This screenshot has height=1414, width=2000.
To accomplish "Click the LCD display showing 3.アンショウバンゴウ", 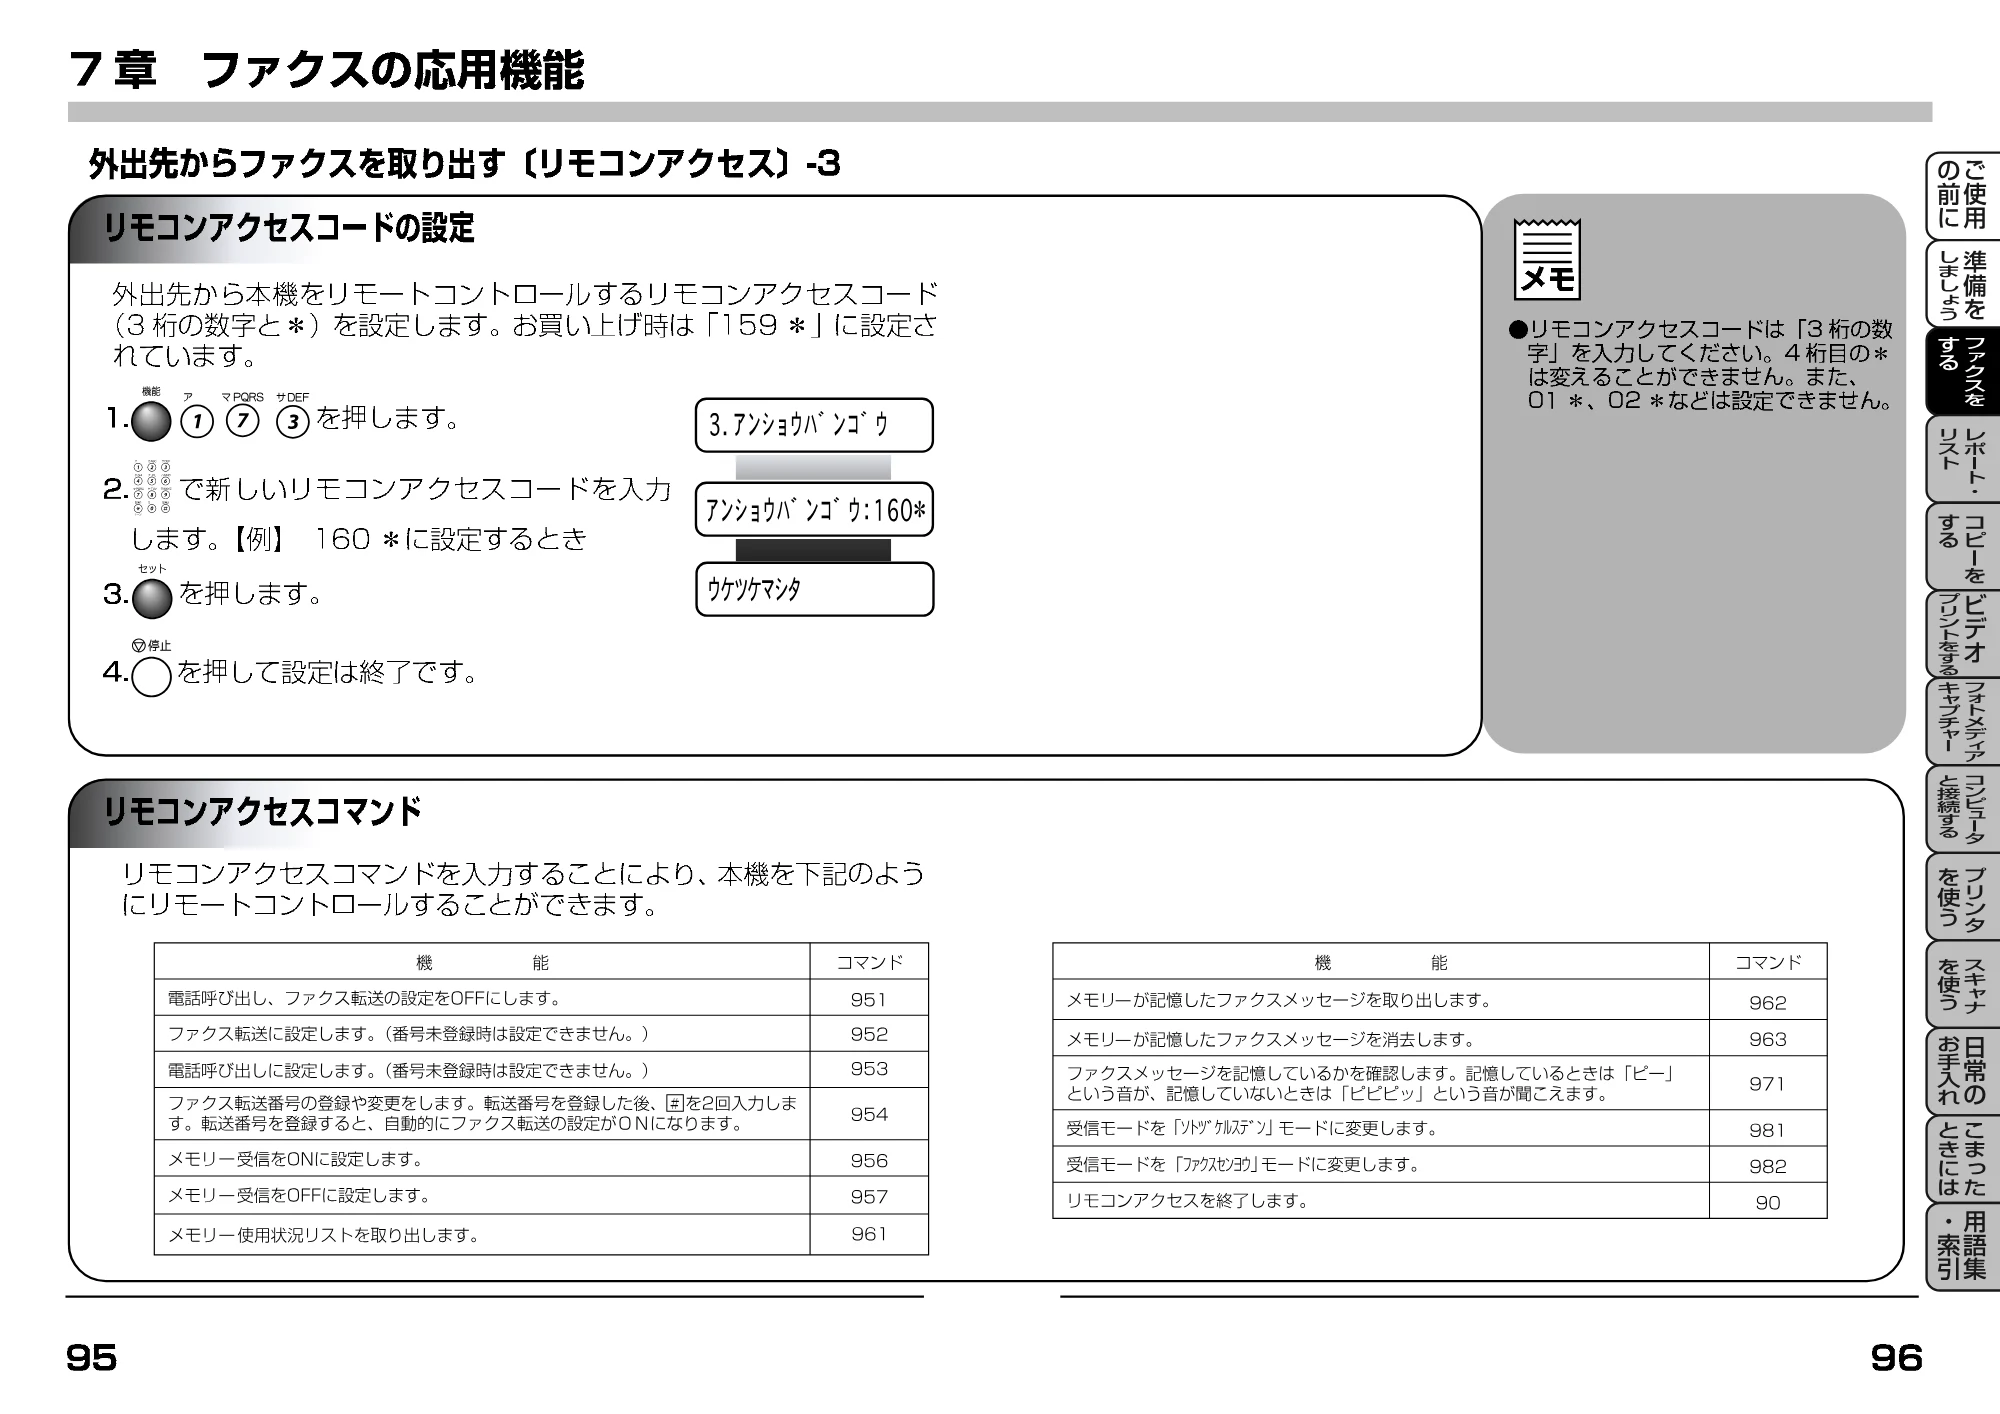I will [x=814, y=425].
